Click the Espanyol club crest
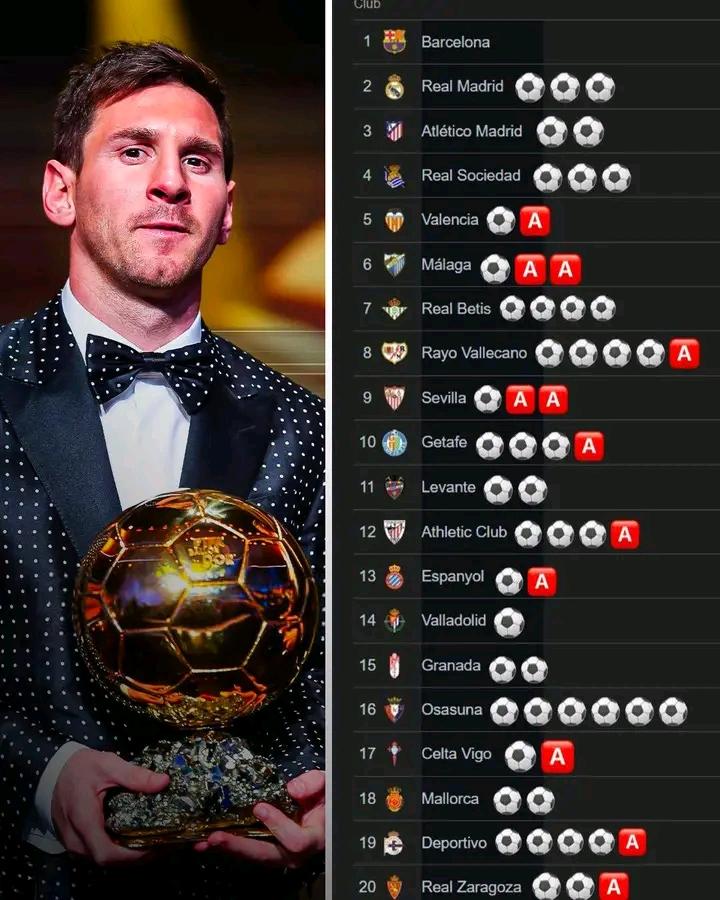720x900 pixels. point(394,577)
